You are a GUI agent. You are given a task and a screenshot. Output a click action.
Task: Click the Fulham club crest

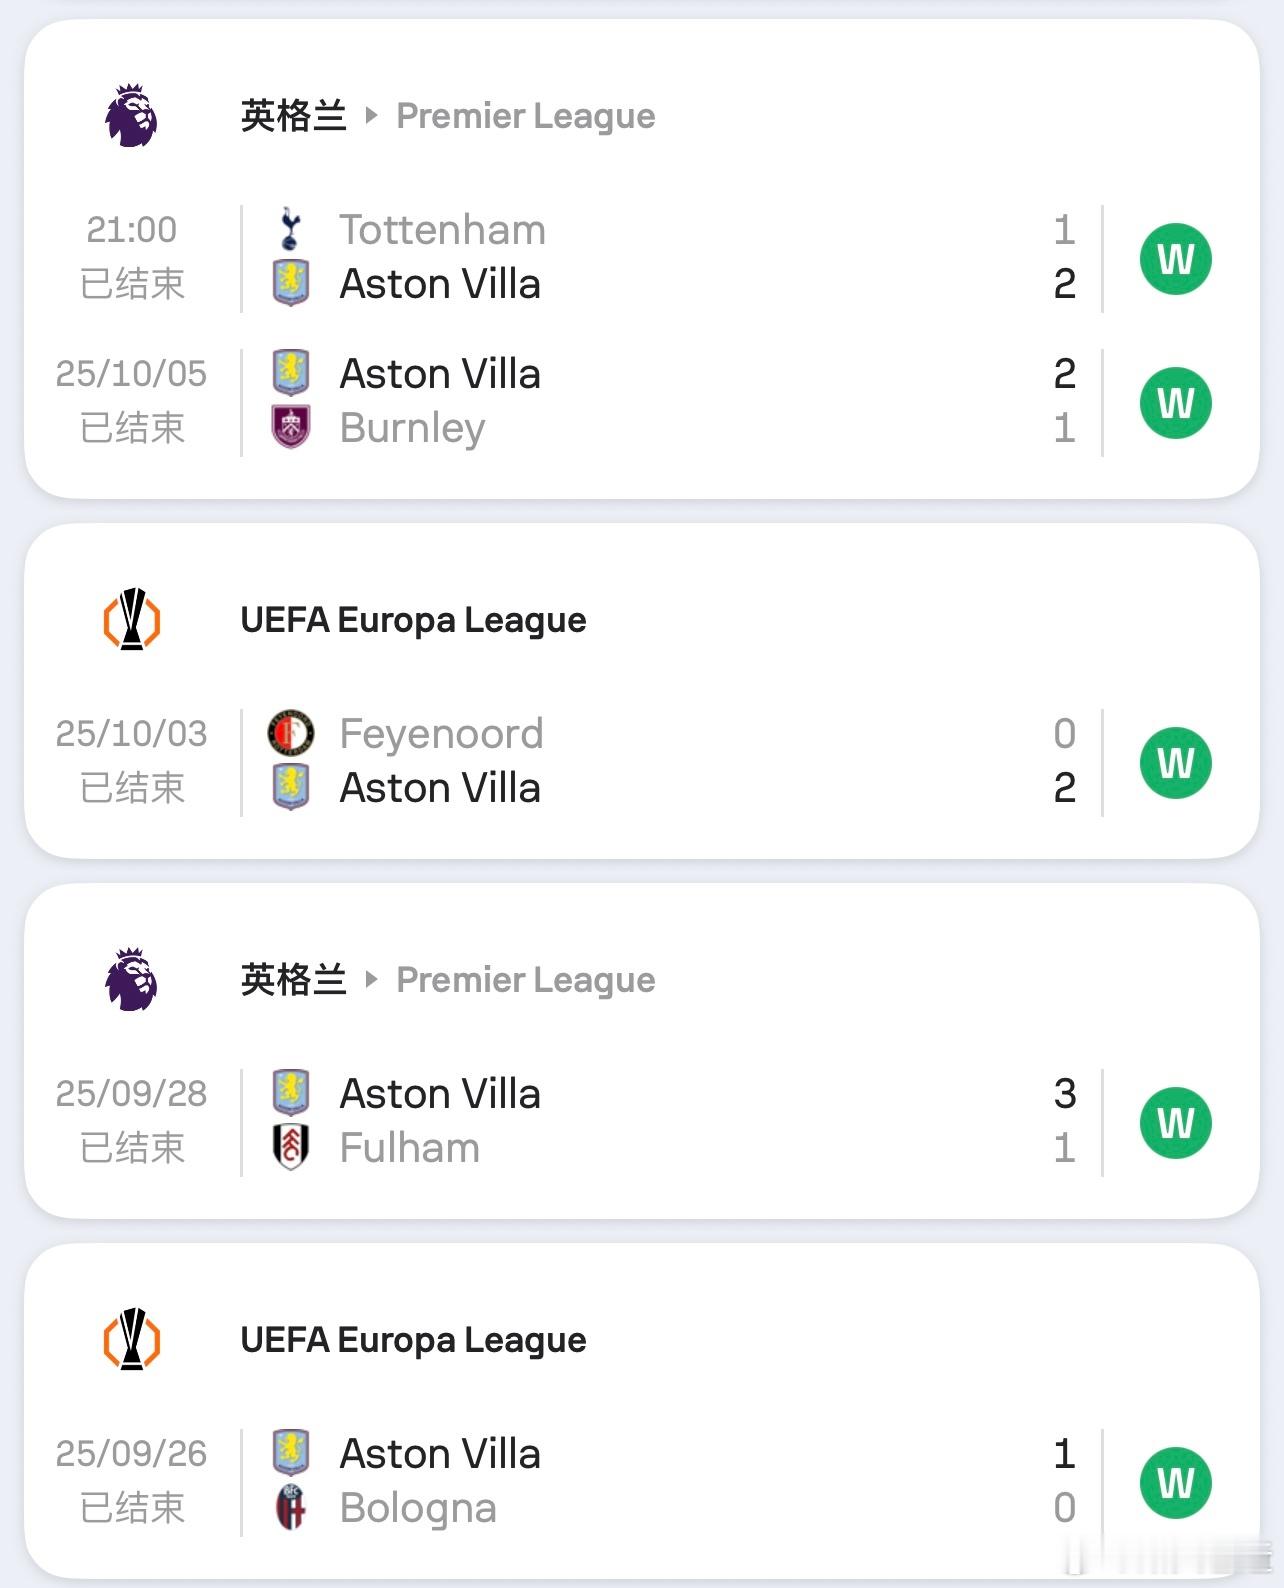click(291, 1147)
